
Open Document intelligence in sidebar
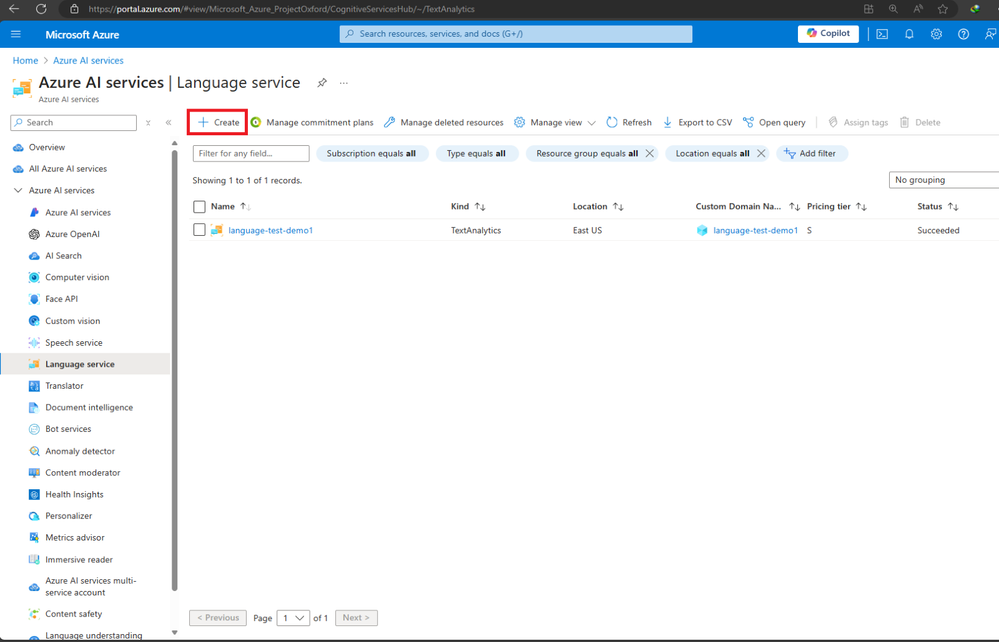pos(89,408)
